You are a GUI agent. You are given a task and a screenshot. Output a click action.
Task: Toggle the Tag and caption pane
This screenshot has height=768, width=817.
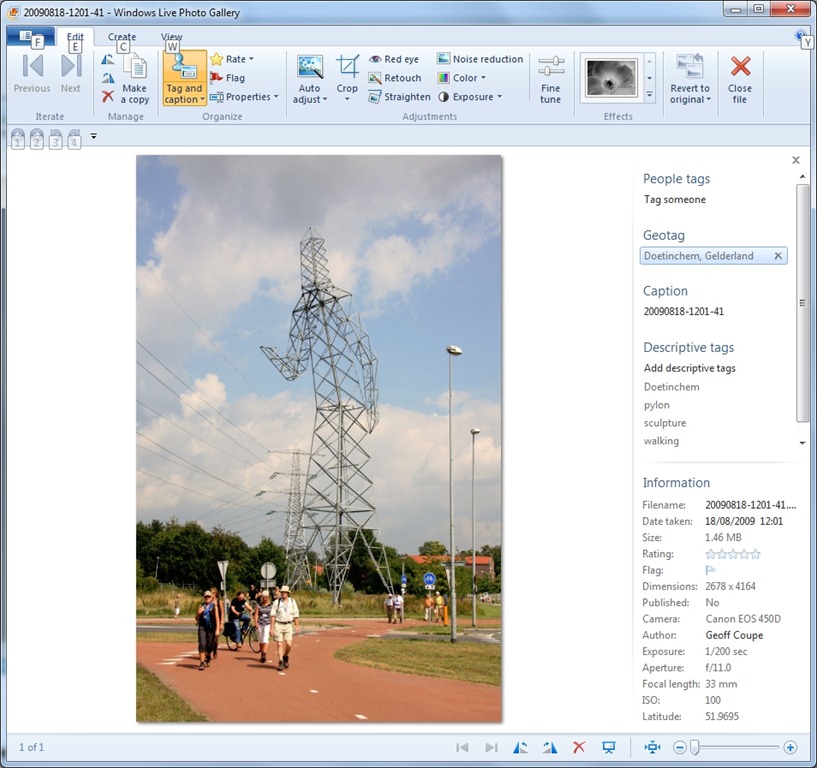pyautogui.click(x=184, y=78)
